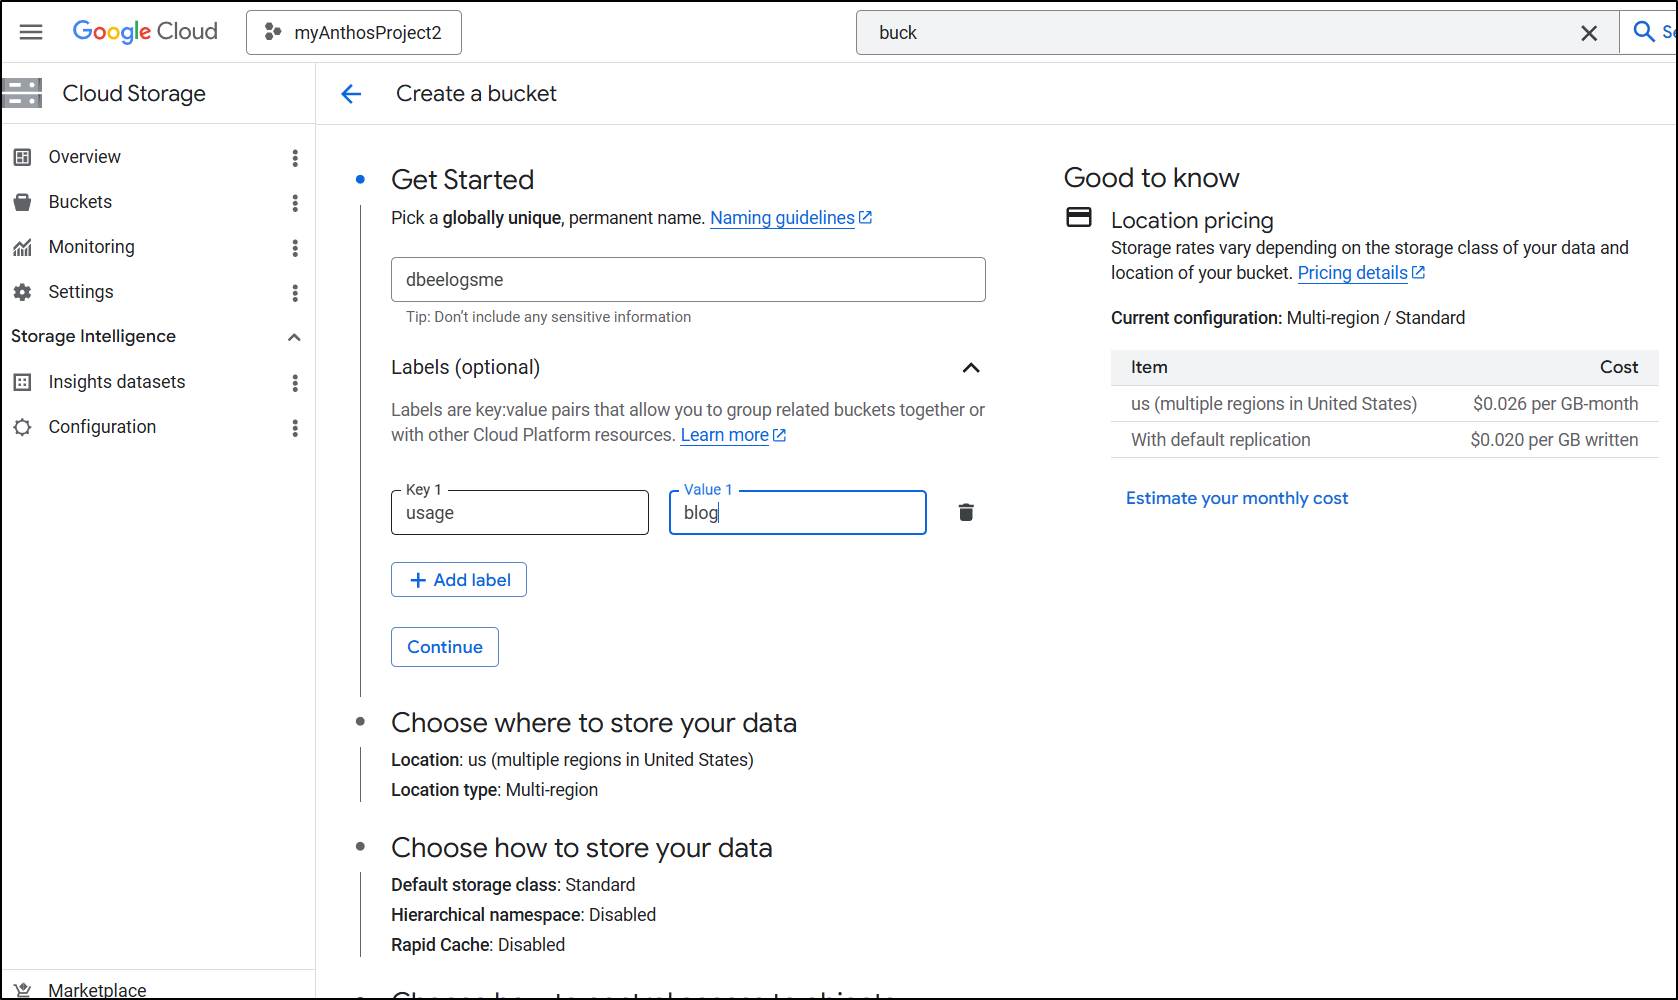The image size is (1678, 1000).
Task: Delete the usage label with trash icon
Action: click(966, 513)
